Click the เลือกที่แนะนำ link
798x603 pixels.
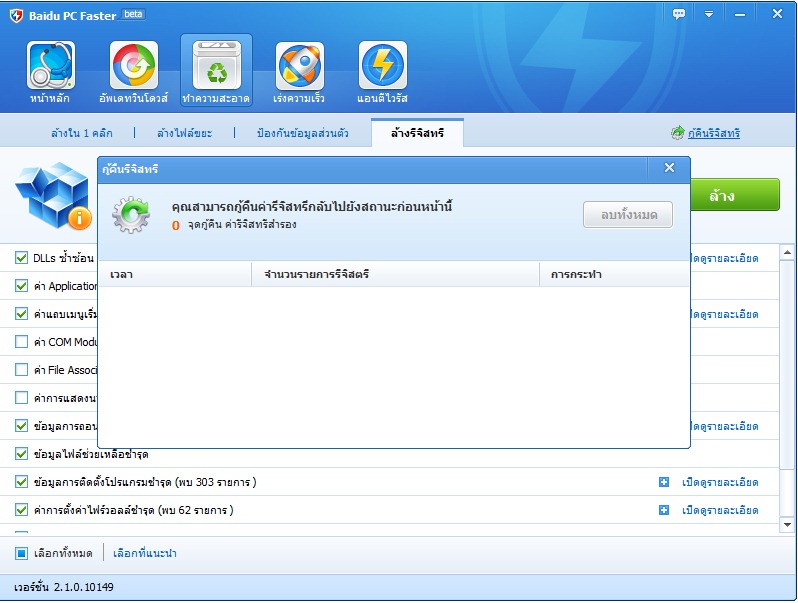pos(145,553)
